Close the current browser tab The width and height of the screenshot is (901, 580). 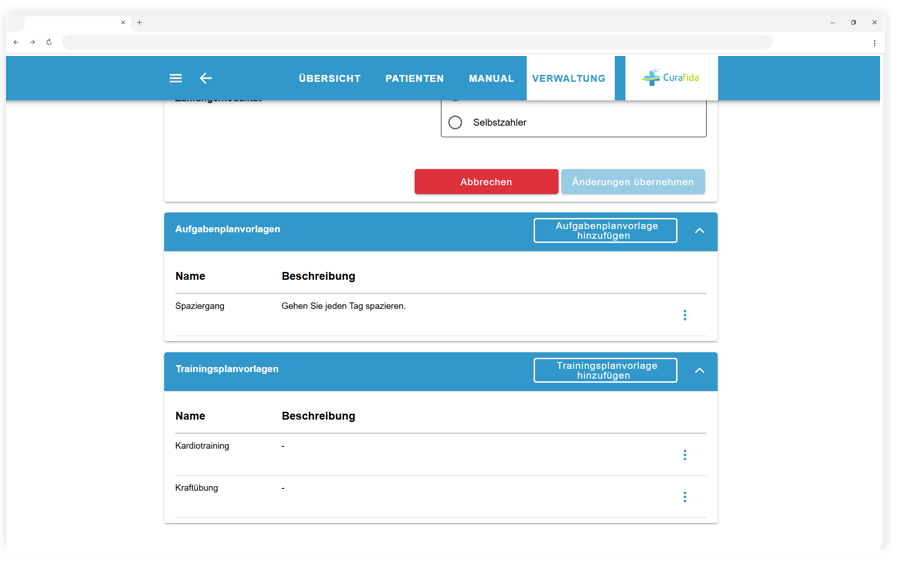pos(123,22)
